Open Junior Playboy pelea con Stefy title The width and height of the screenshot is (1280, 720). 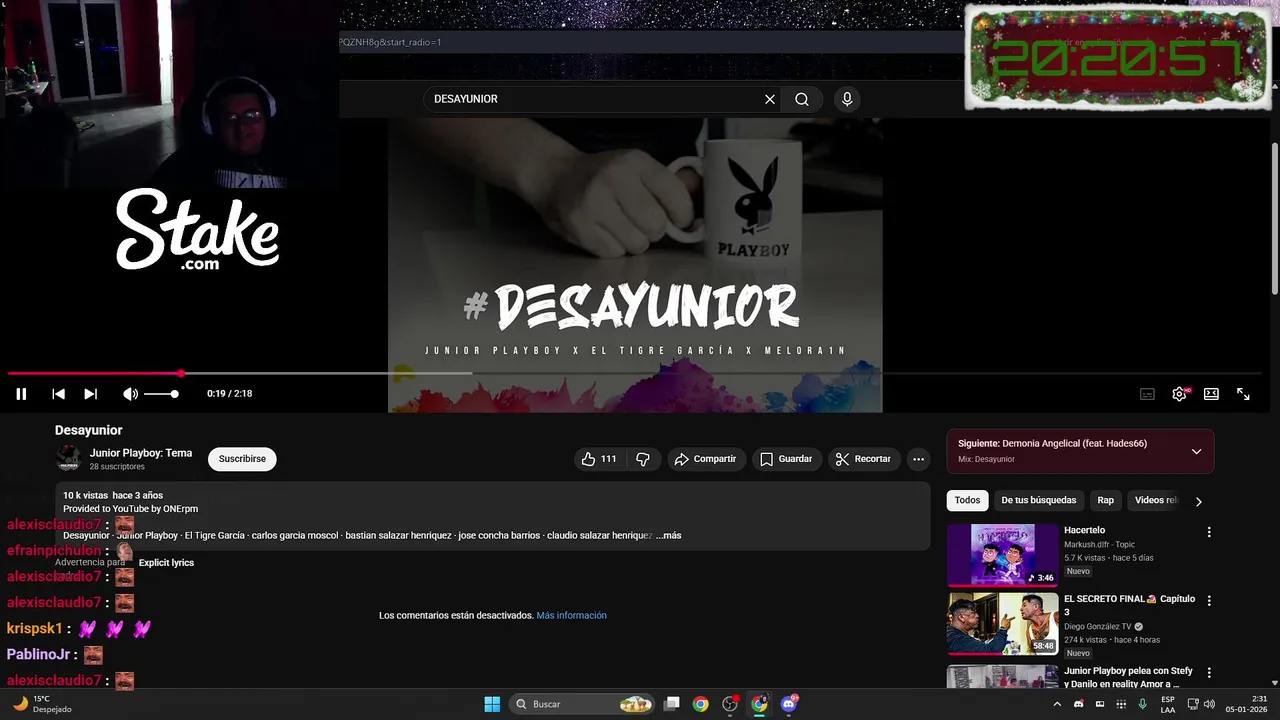click(1128, 677)
